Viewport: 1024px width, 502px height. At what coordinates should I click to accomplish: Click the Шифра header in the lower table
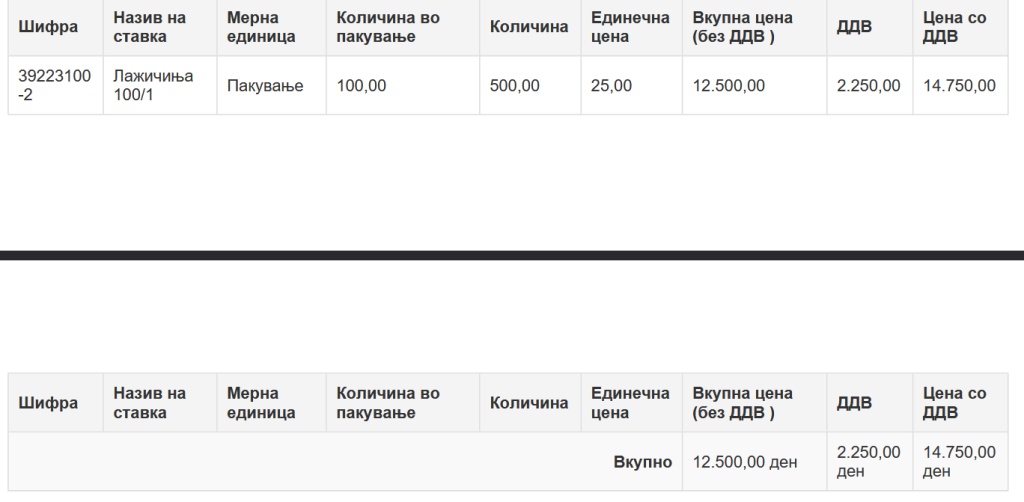[x=48, y=403]
